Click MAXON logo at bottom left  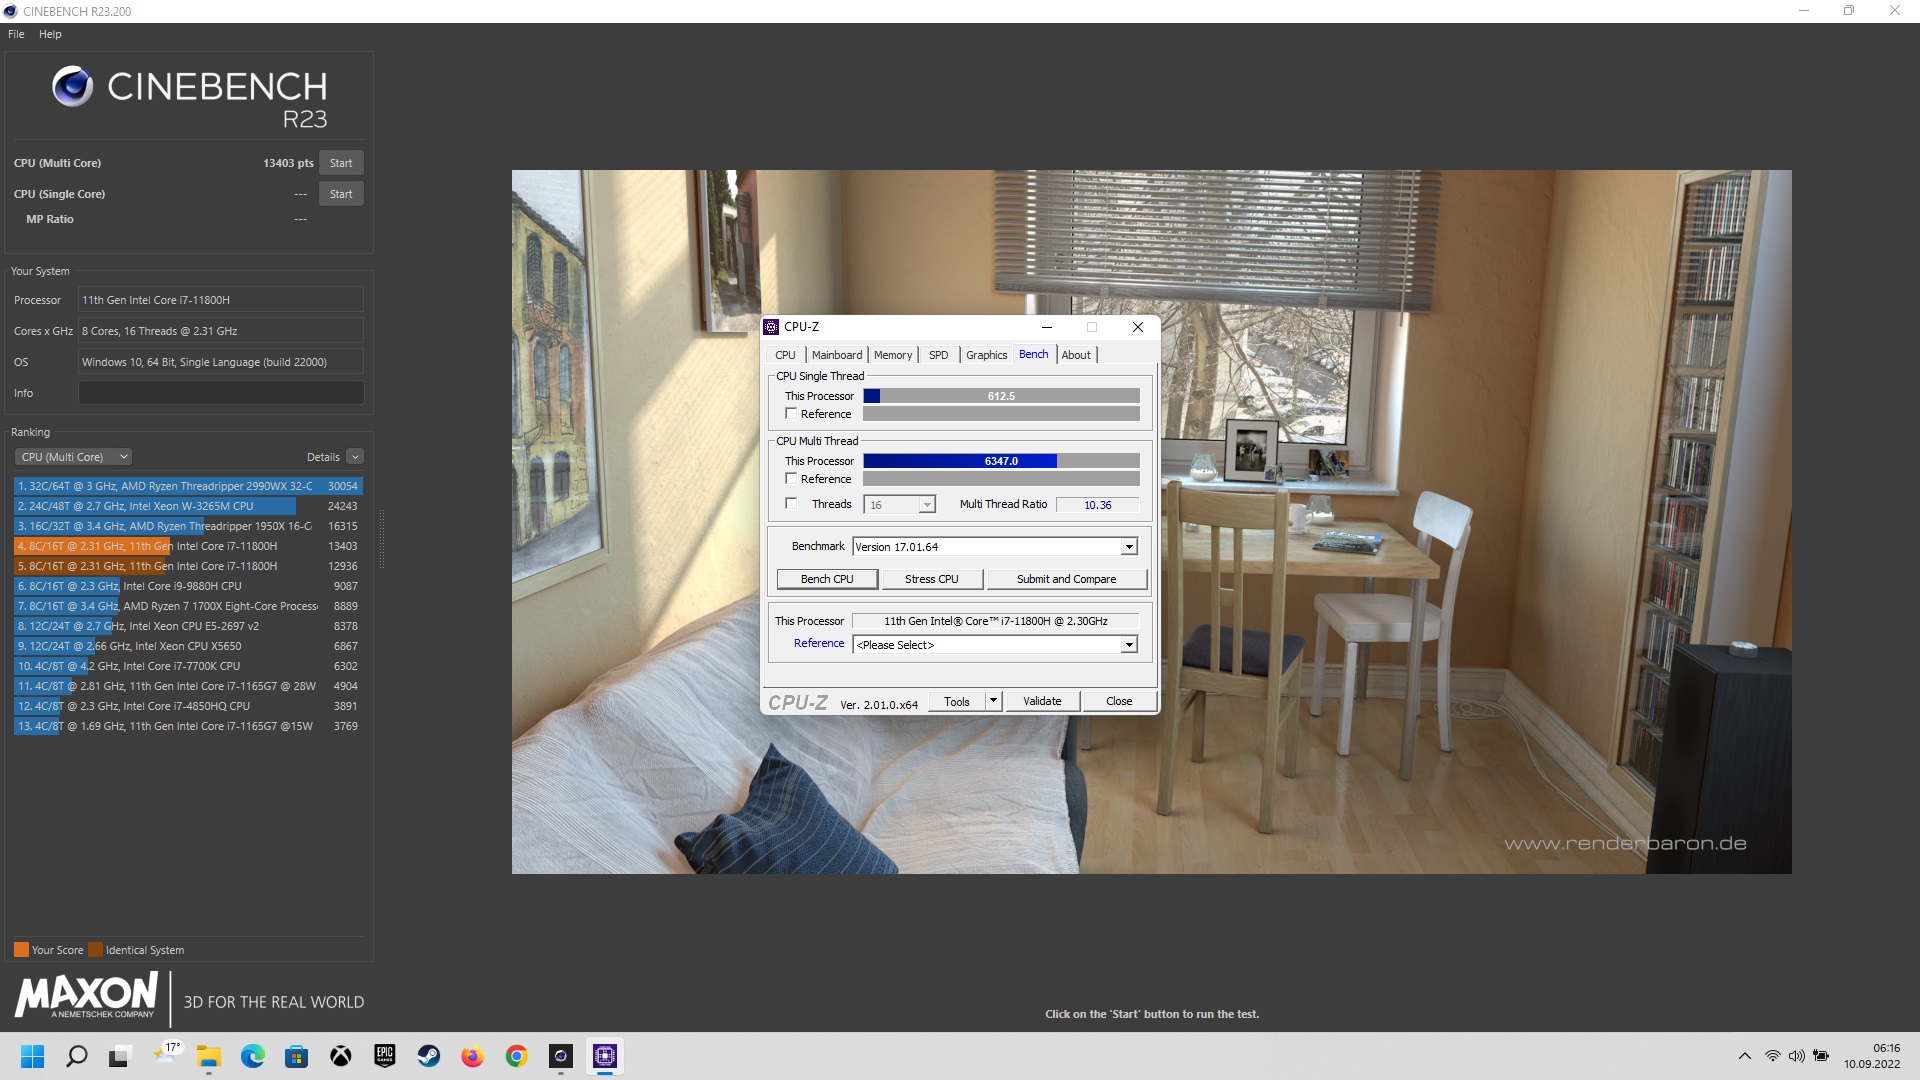tap(86, 996)
